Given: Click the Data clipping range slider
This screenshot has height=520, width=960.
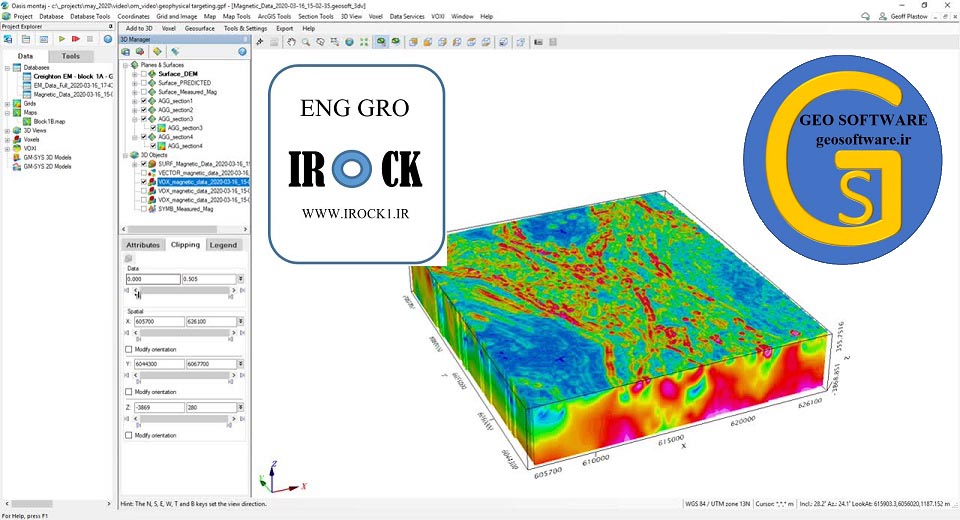Looking at the screenshot, I should click(x=184, y=290).
